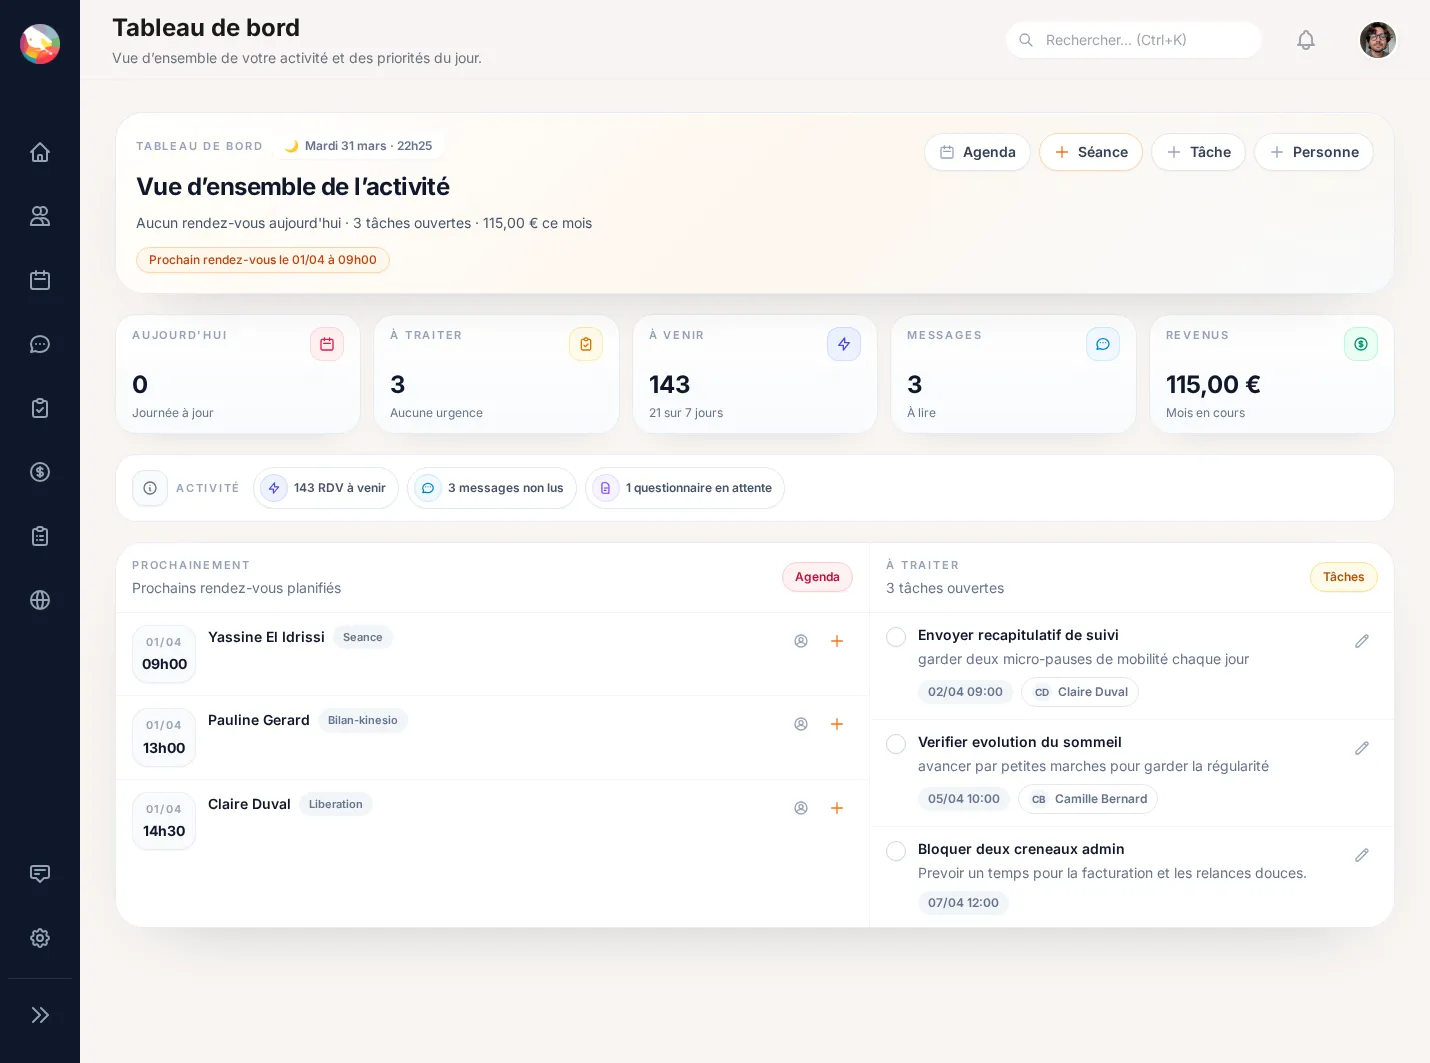This screenshot has width=1430, height=1063.
Task: Click plus icon on Yassine El Idrissi row
Action: tap(837, 641)
